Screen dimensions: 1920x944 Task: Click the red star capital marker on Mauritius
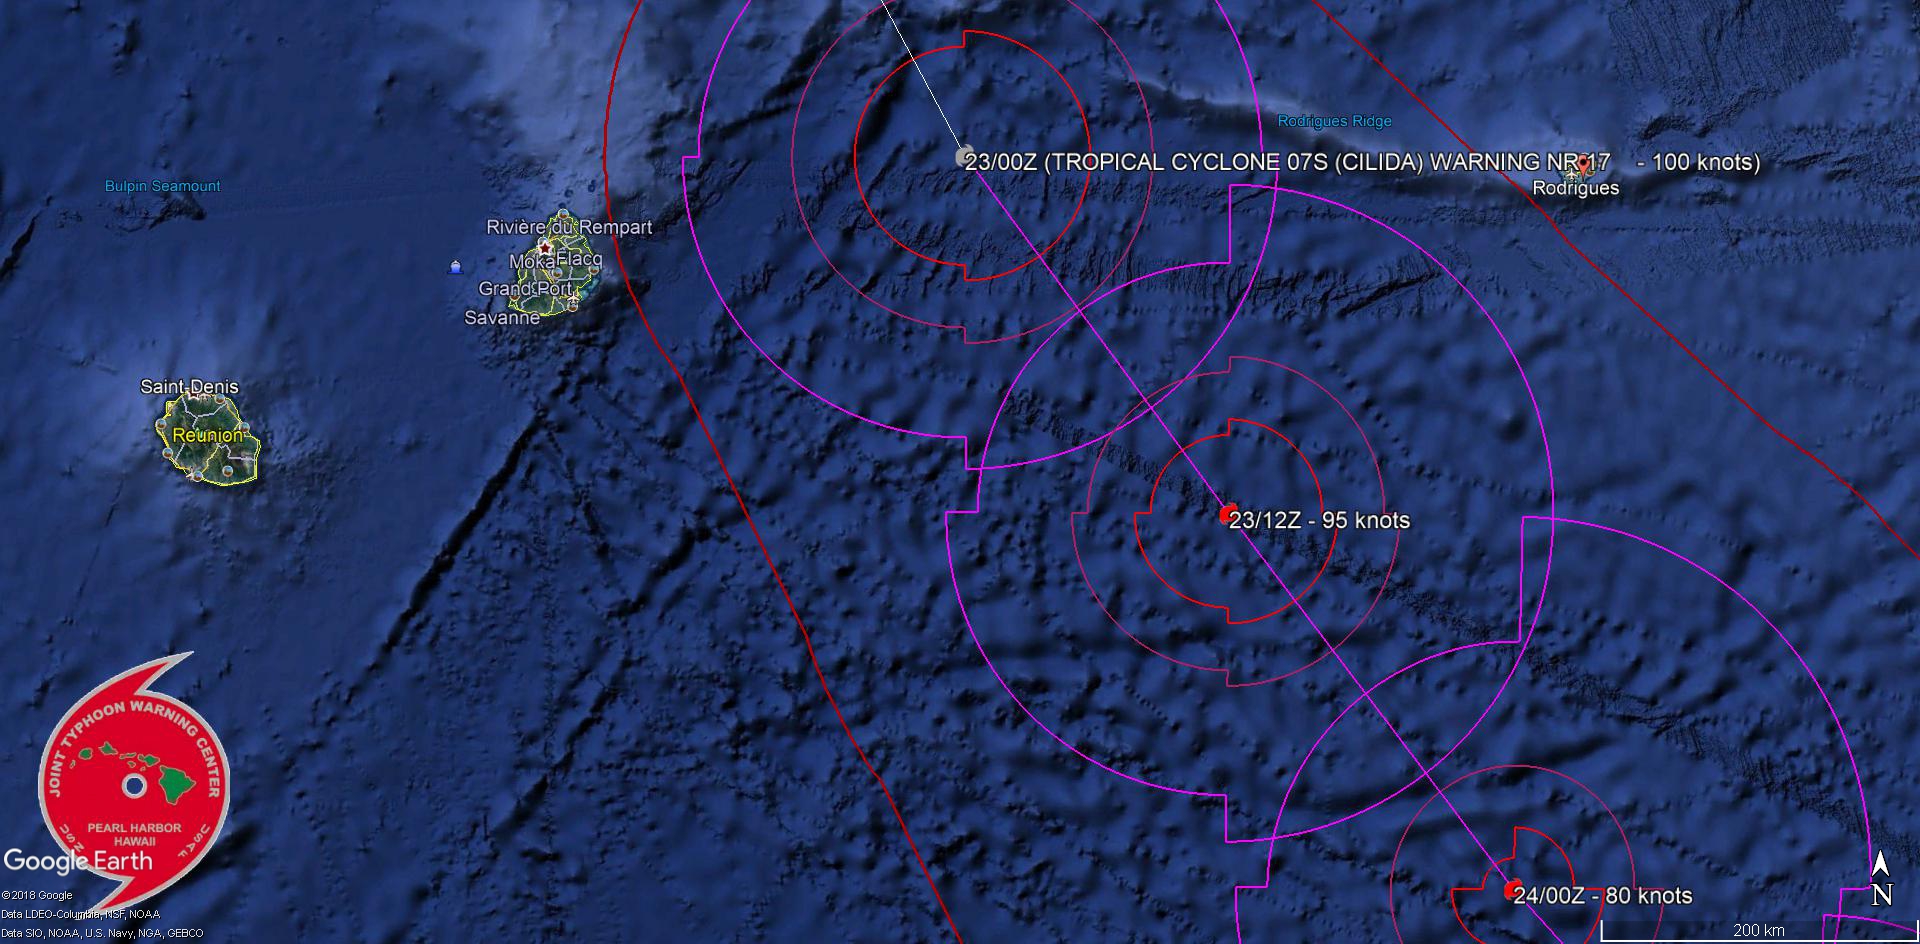(545, 246)
